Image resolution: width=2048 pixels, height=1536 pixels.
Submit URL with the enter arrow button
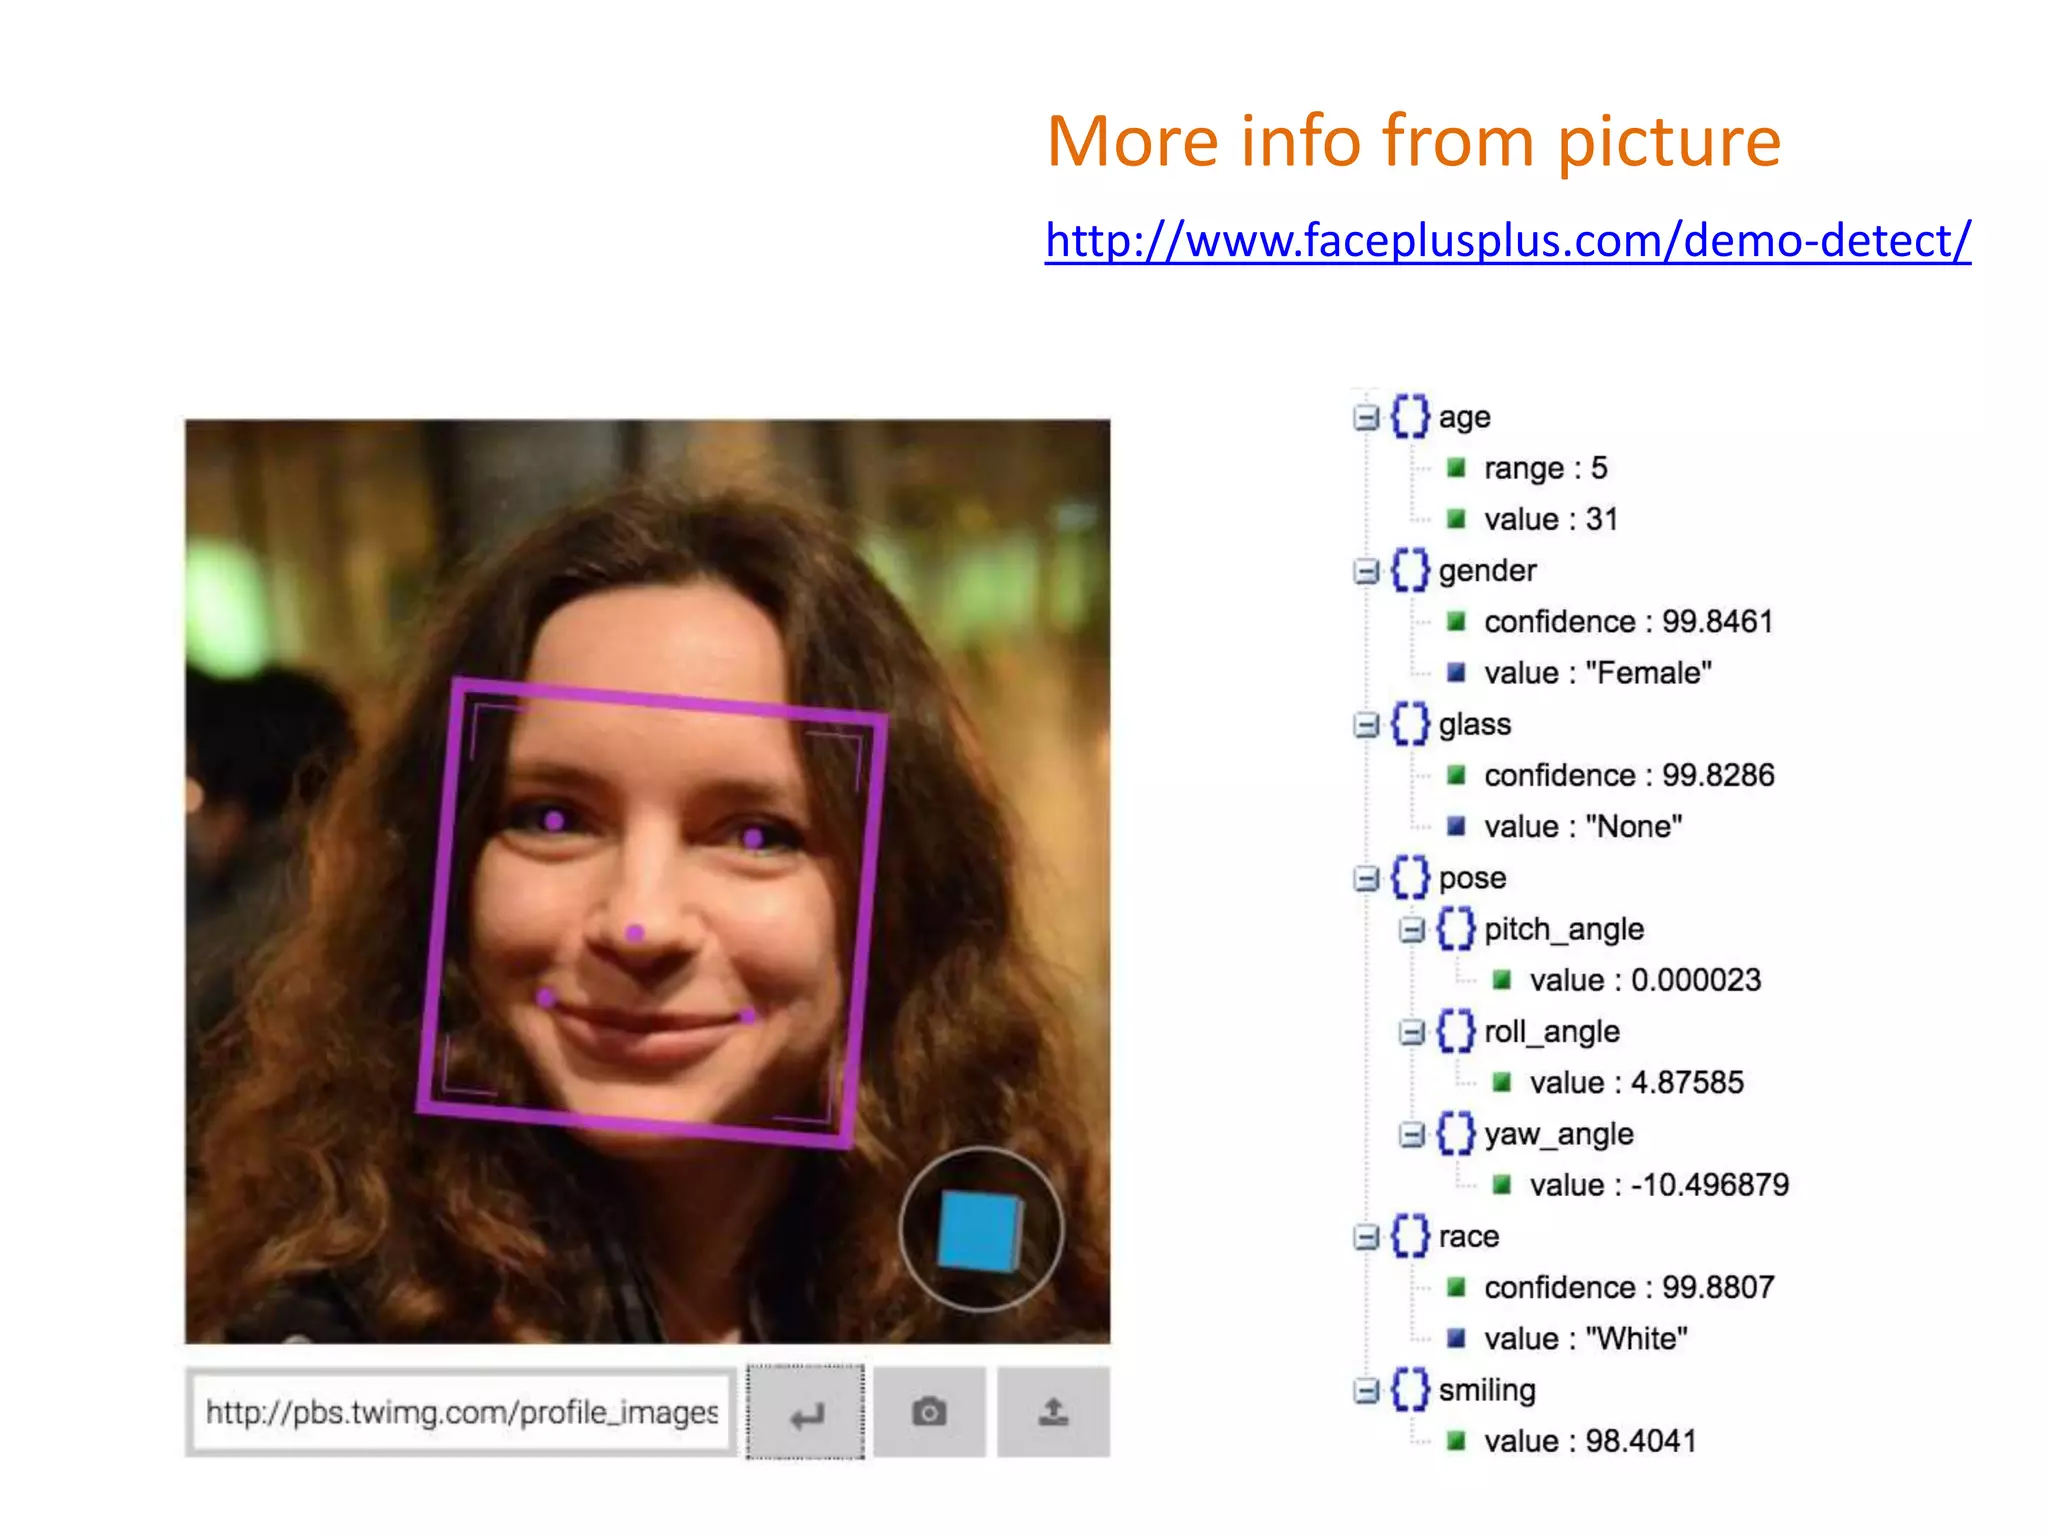pos(806,1412)
